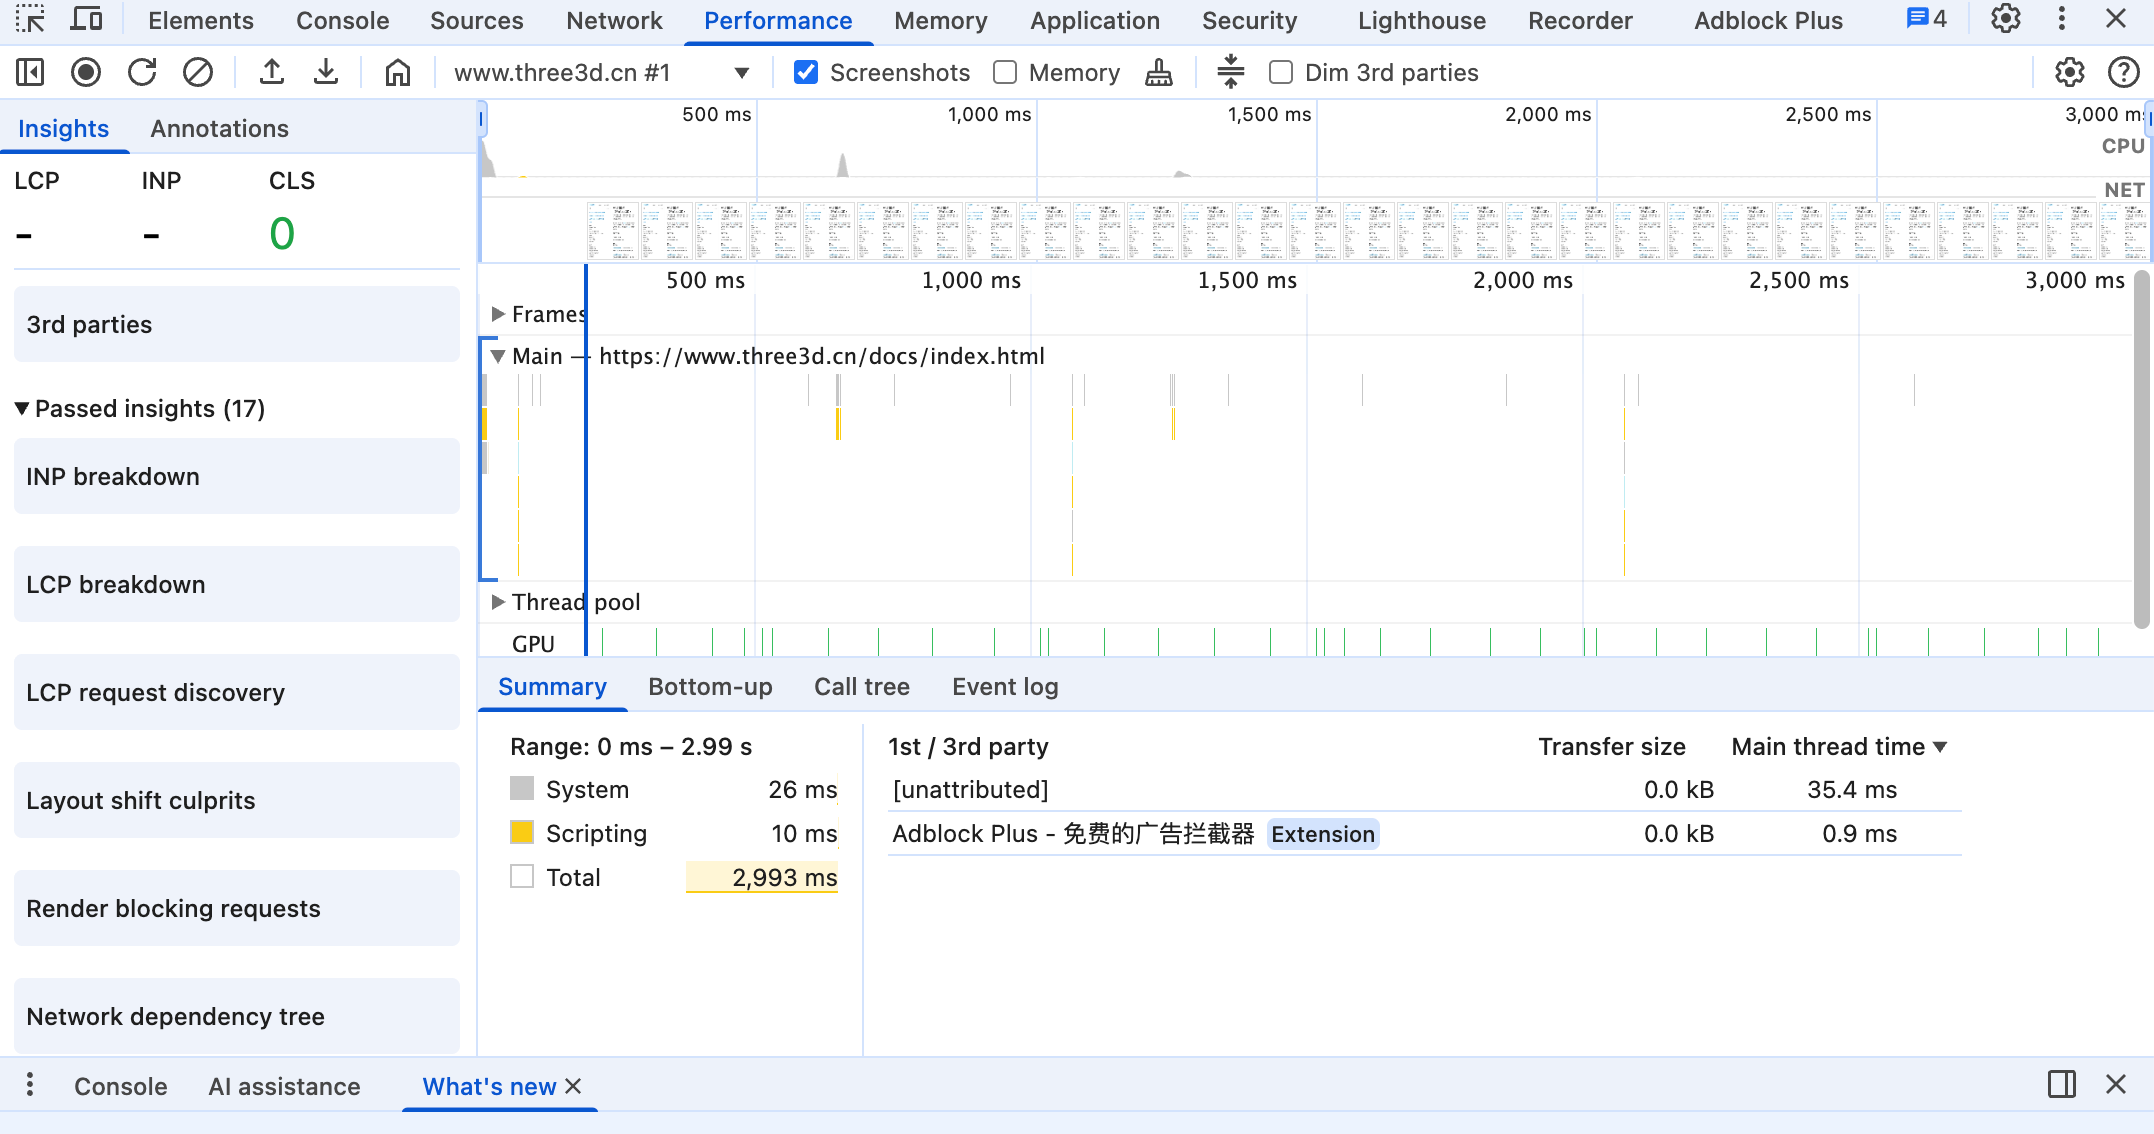Enable Dim 3rd parties checkbox
Screen dimensions: 2154x1134
coord(1281,72)
